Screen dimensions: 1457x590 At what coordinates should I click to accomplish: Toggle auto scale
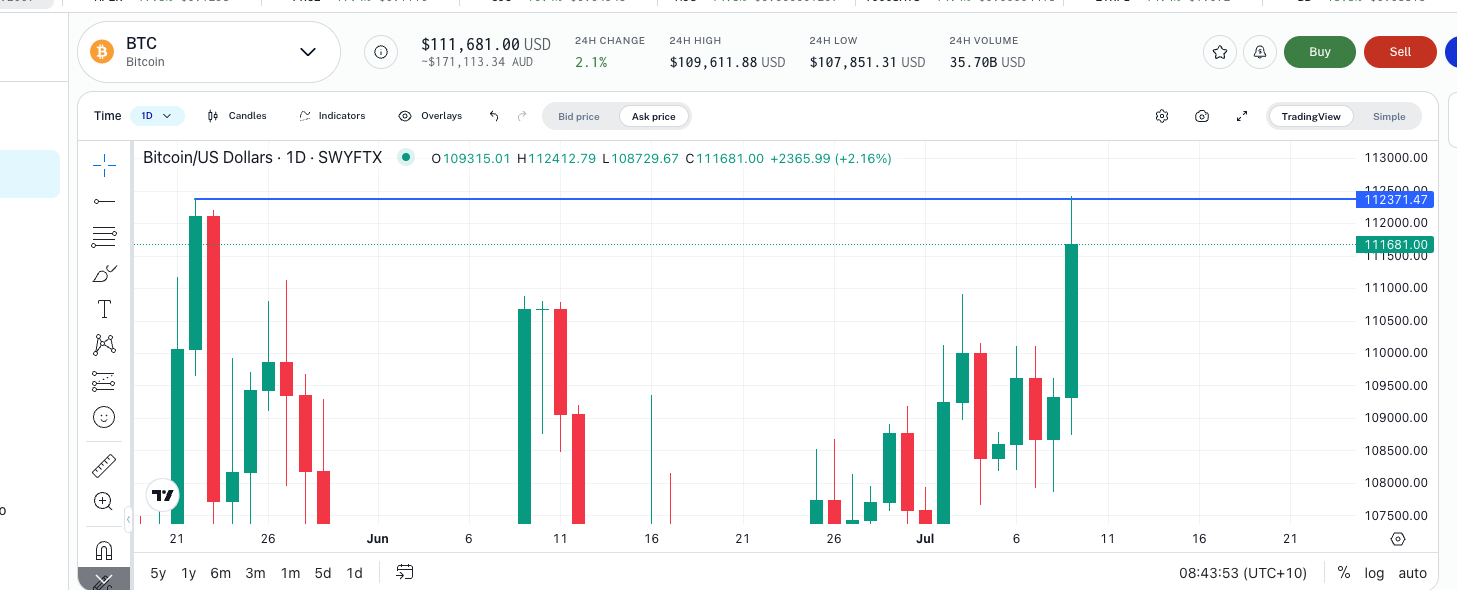coord(1412,573)
